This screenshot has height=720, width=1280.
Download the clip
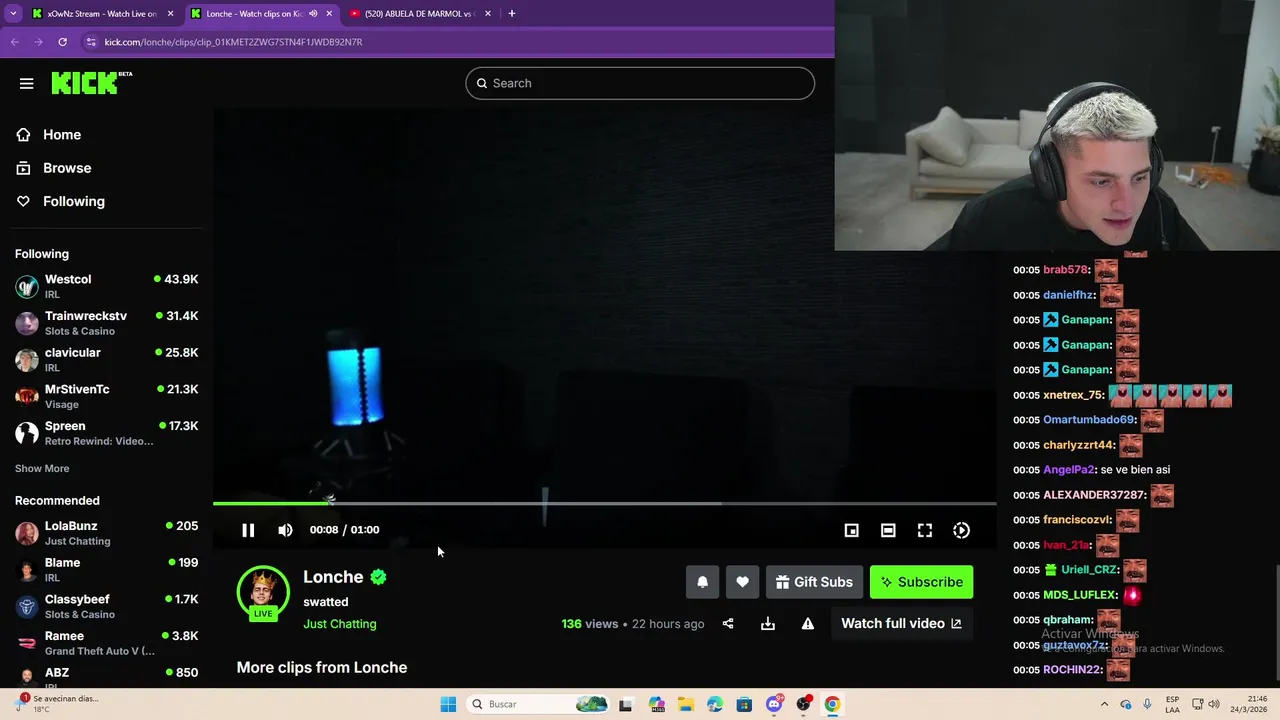[x=768, y=624]
